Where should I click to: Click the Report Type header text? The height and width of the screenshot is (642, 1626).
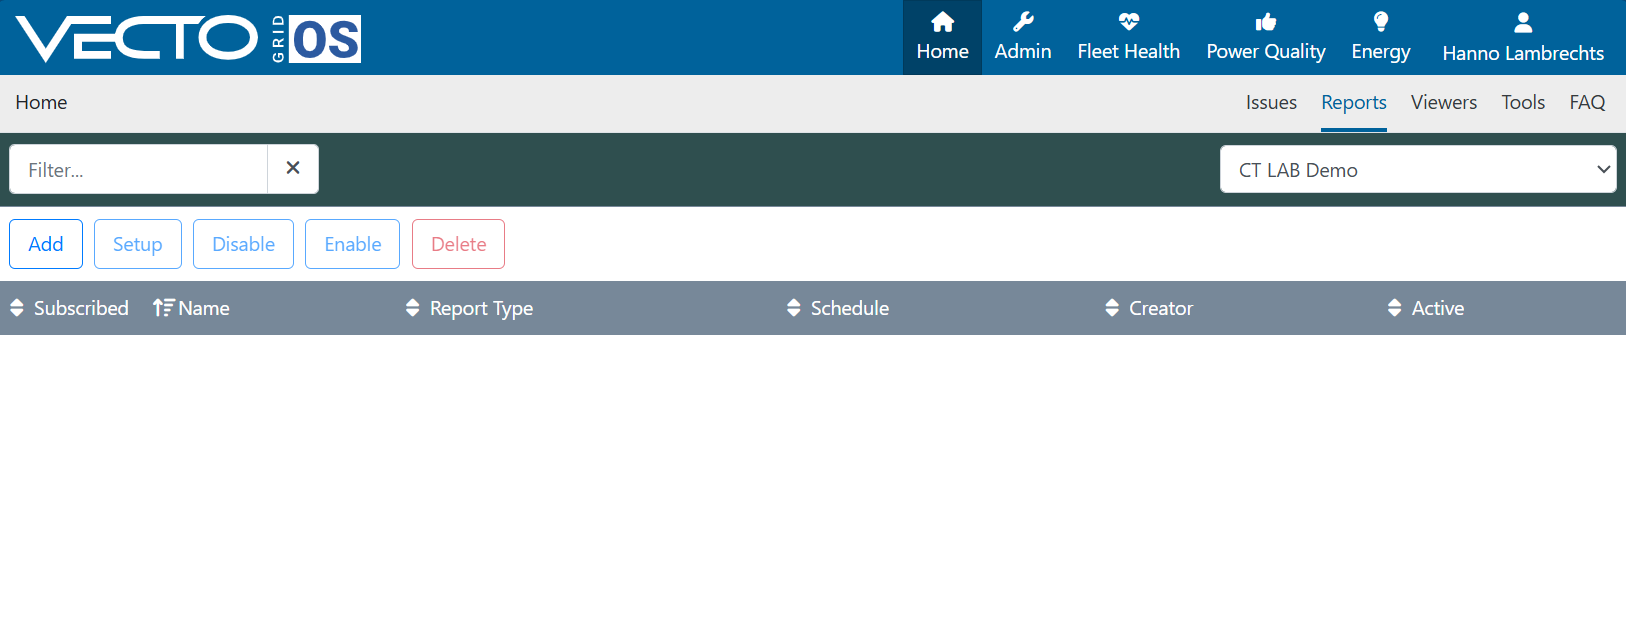481,309
